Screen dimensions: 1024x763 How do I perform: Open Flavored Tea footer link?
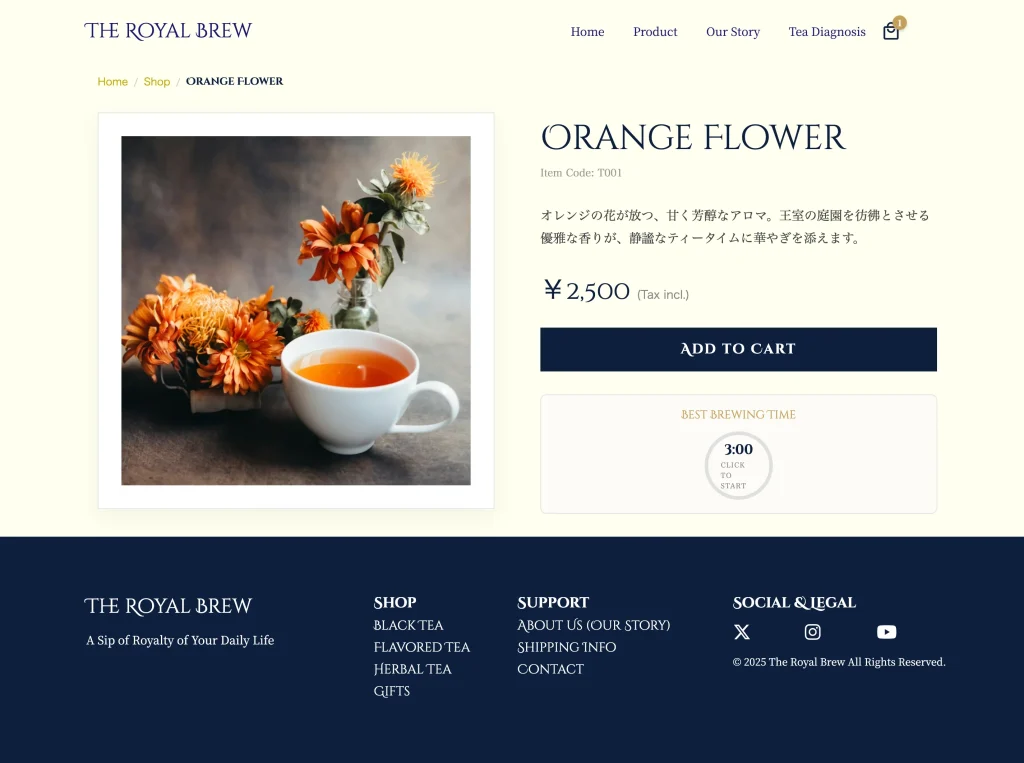coord(421,648)
